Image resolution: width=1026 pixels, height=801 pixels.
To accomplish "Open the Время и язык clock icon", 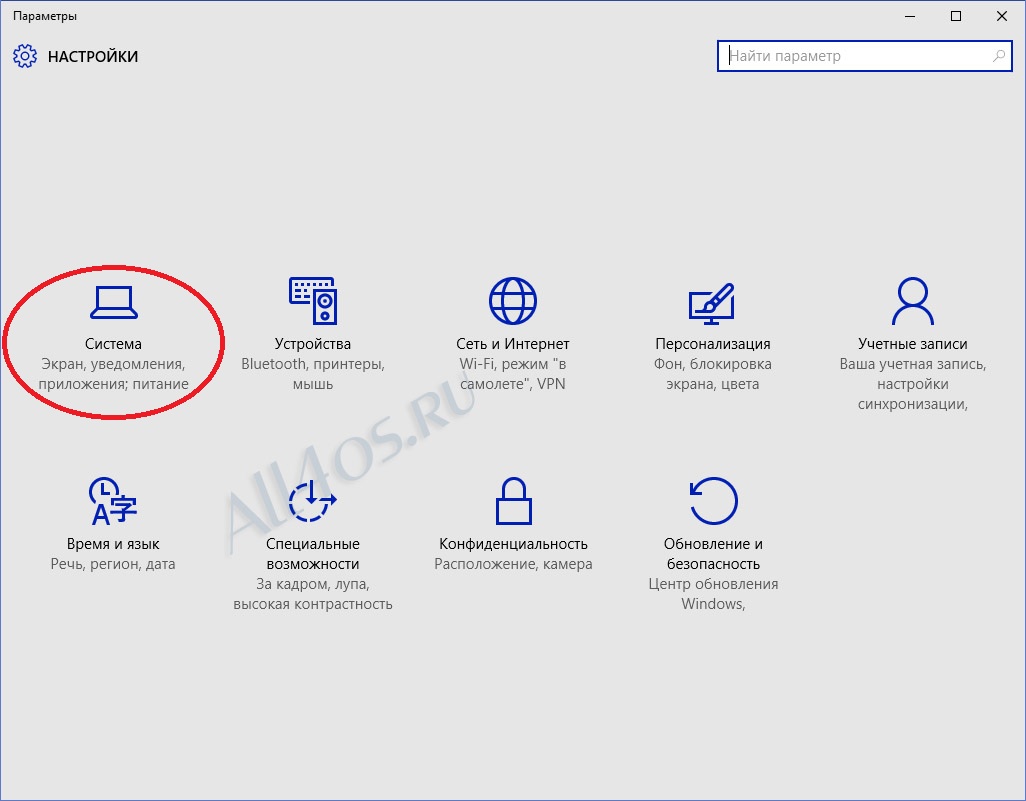I will click(x=113, y=501).
